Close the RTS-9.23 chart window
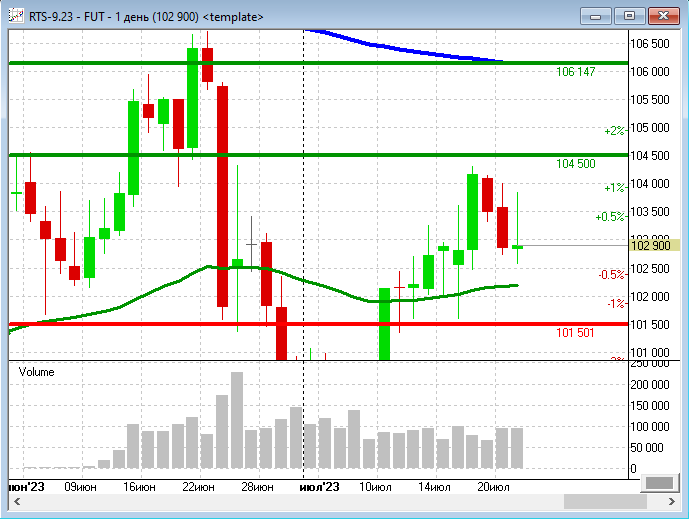The height and width of the screenshot is (519, 689). [664, 16]
